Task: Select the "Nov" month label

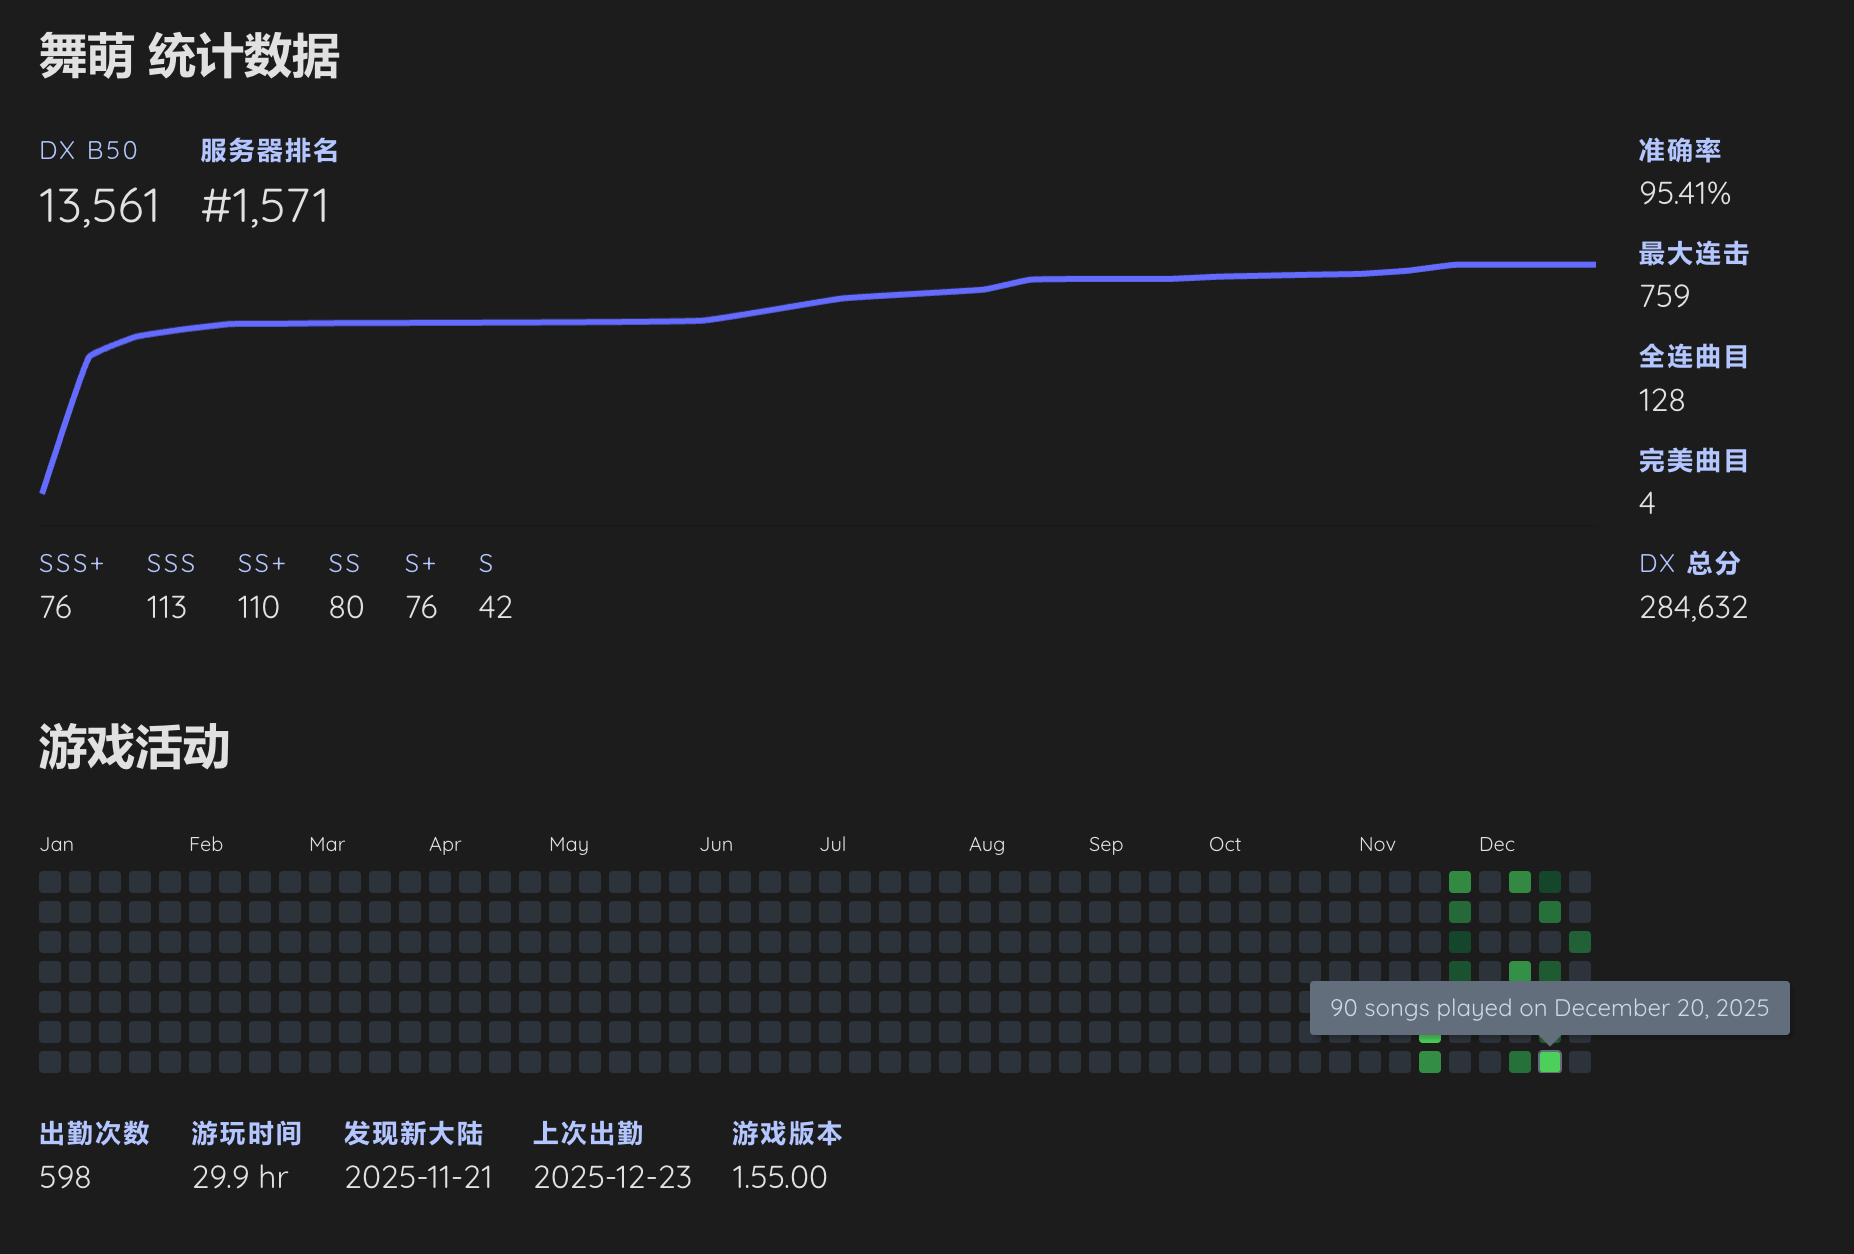Action: pos(1377,844)
